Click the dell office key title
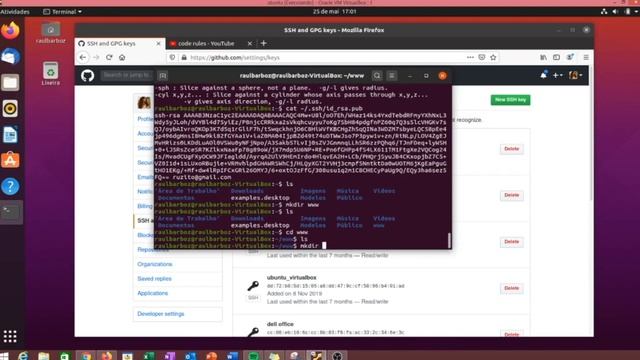Viewport: 640px width, 360px height. [280, 324]
